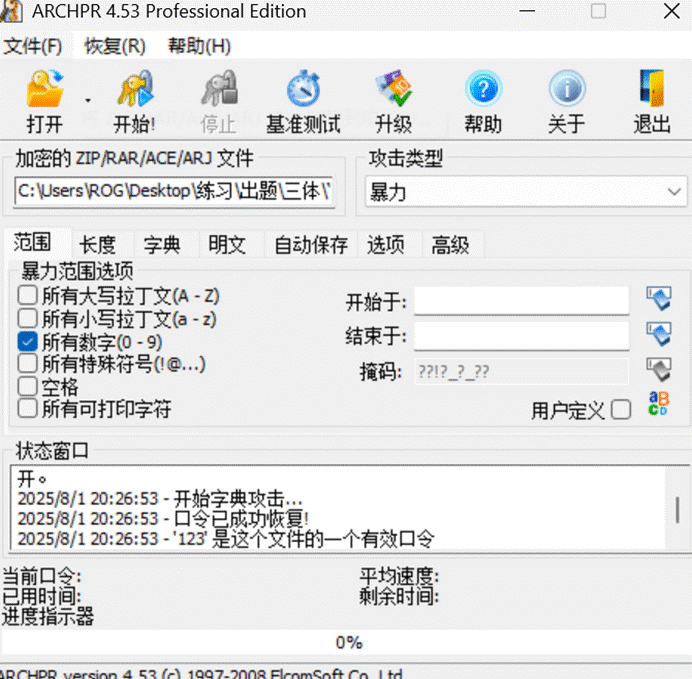The height and width of the screenshot is (679, 692).
Task: Click the 打开 (Open) folder icon
Action: click(45, 89)
